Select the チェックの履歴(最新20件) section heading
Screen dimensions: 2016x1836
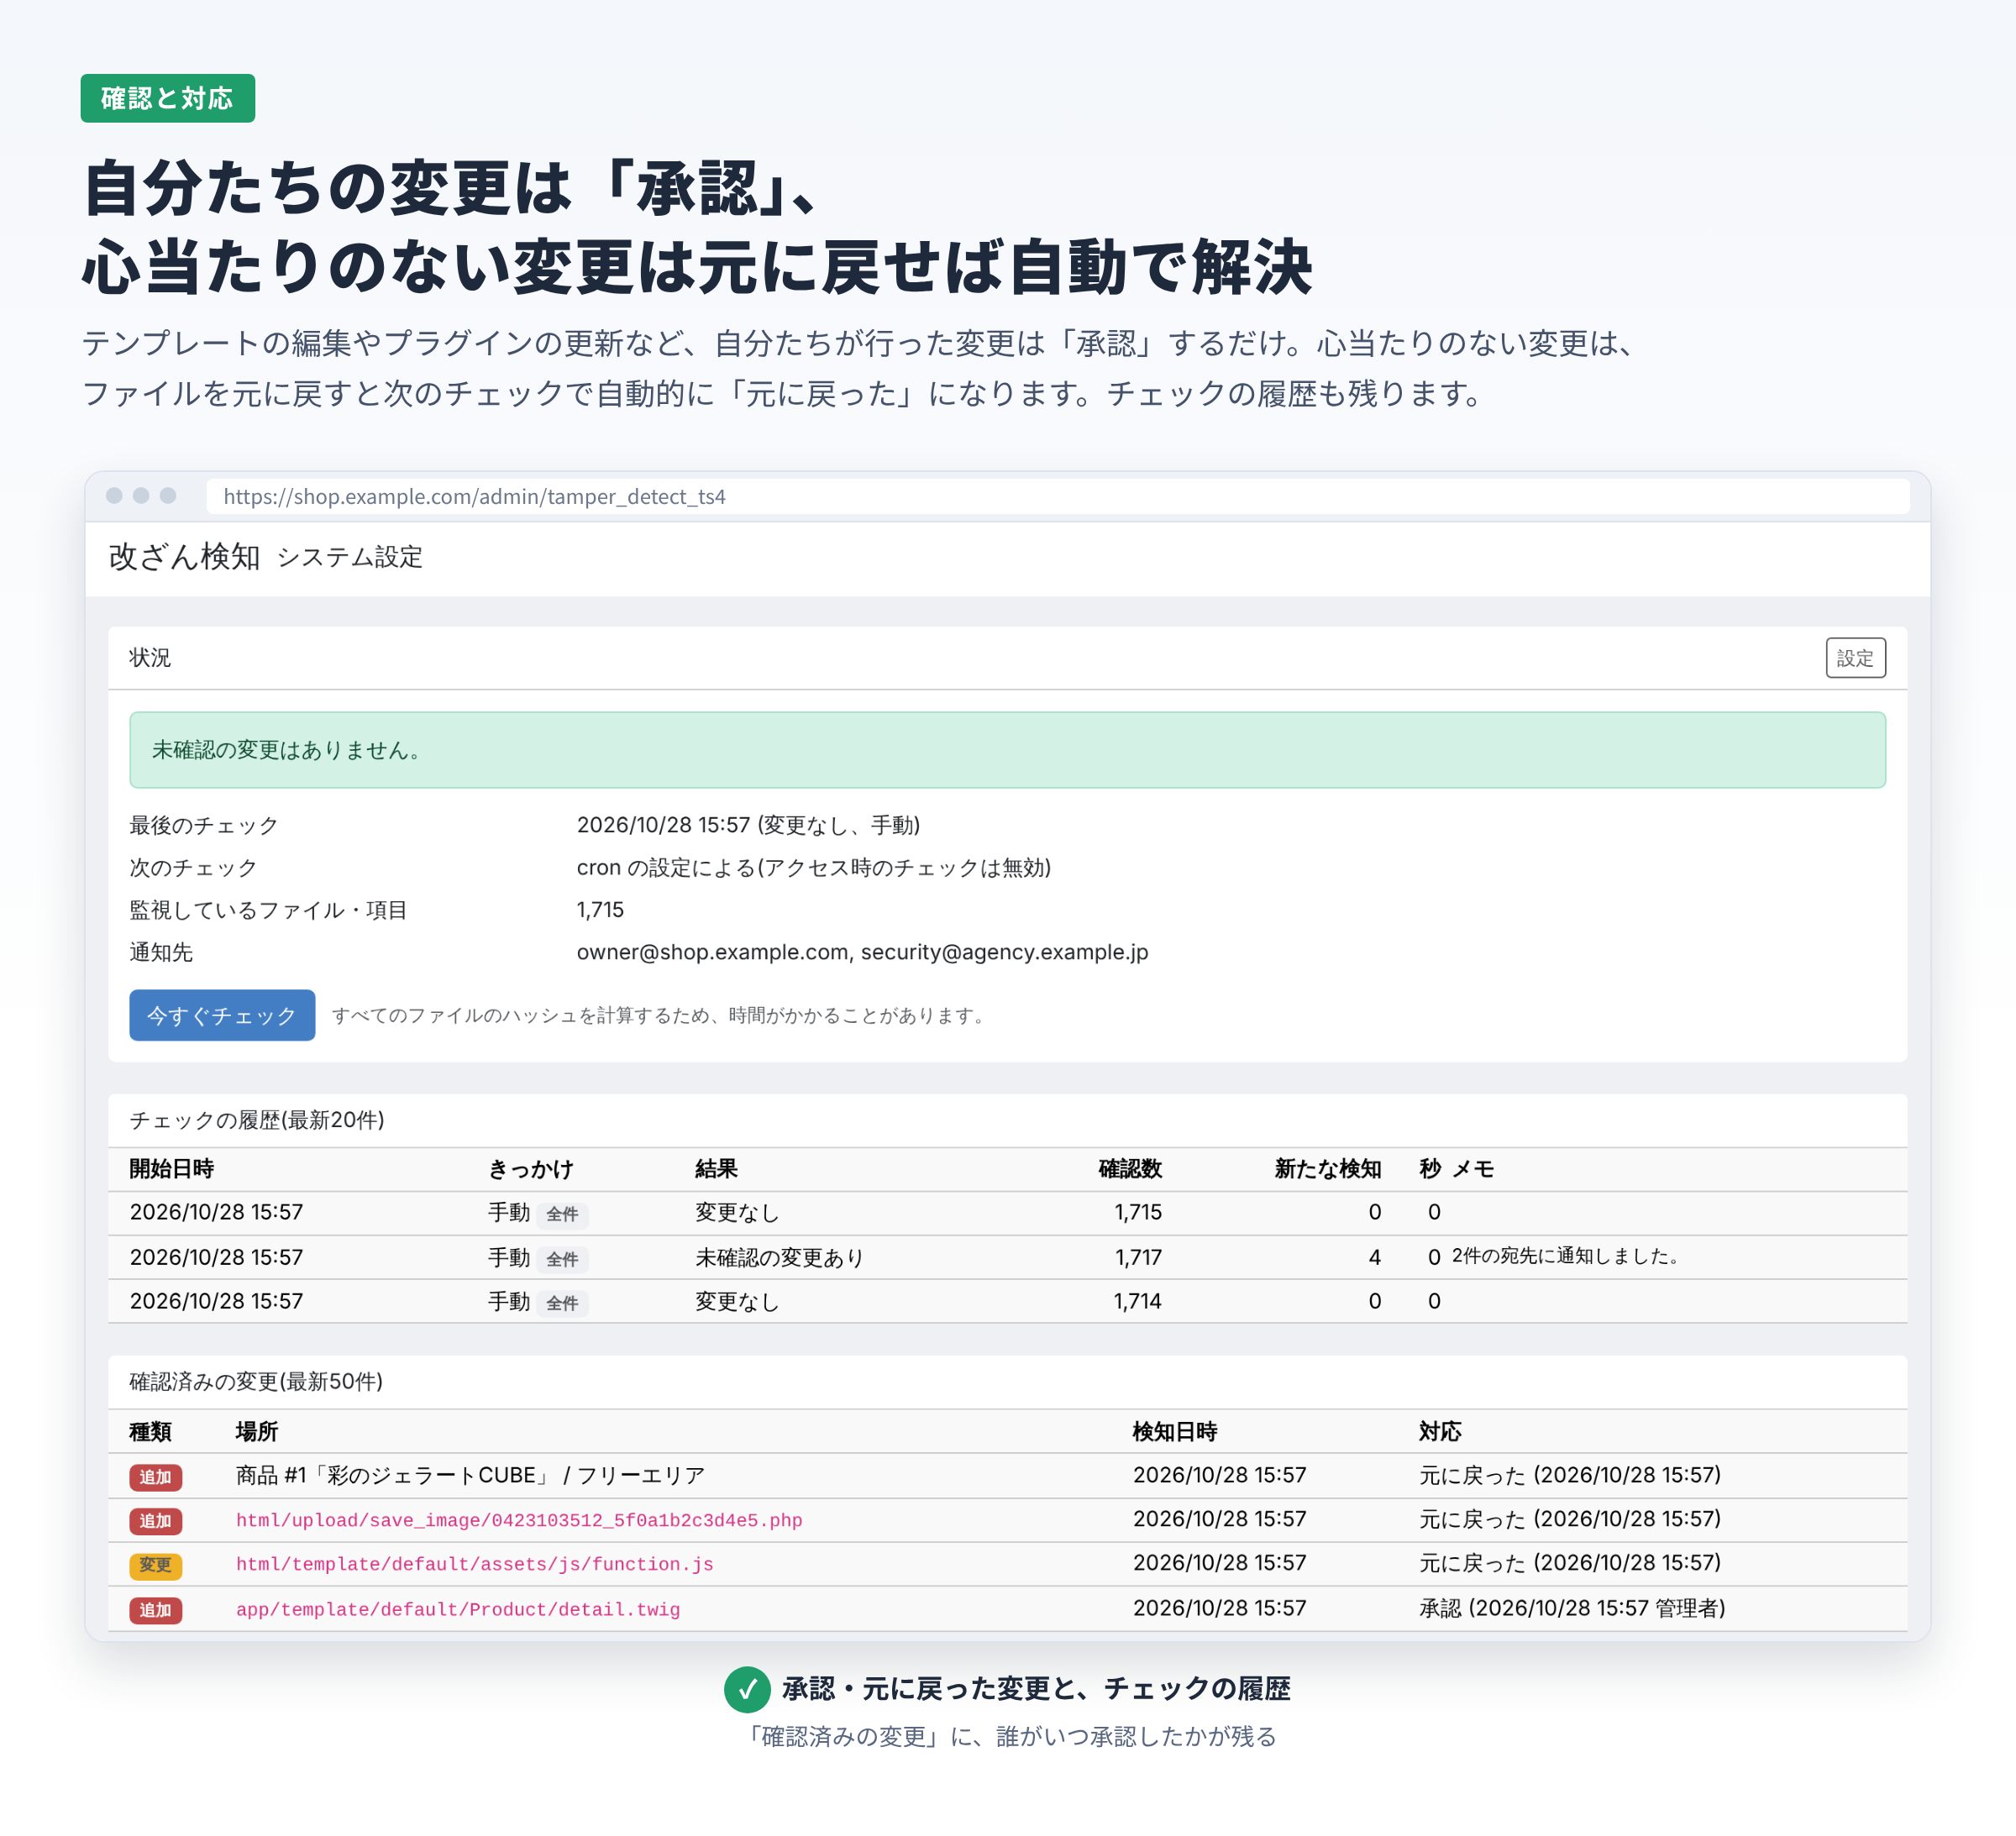point(257,1120)
